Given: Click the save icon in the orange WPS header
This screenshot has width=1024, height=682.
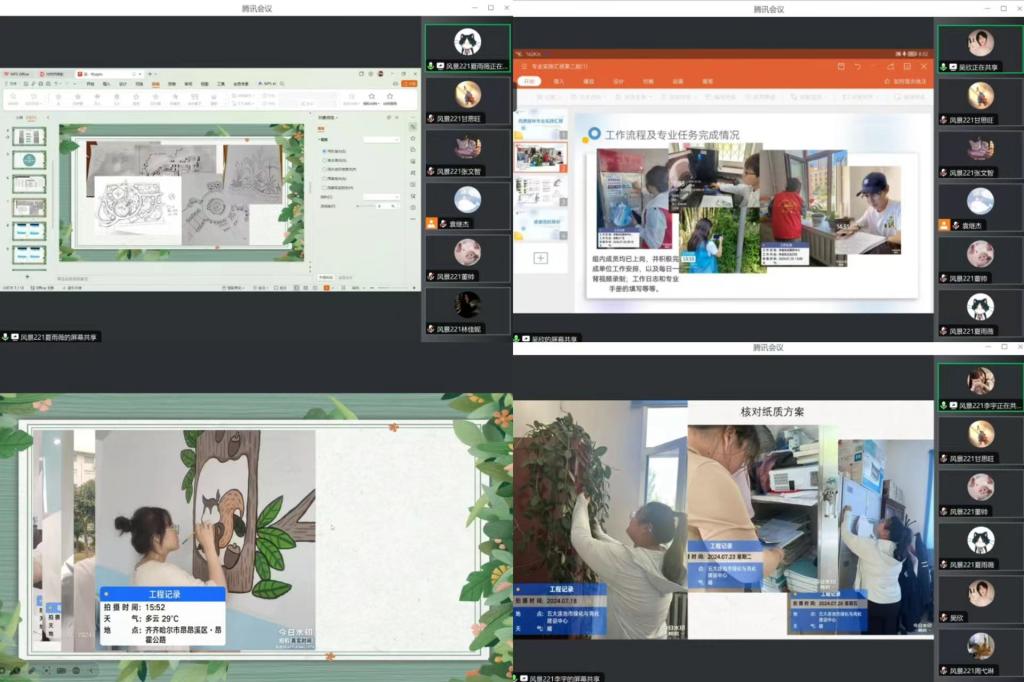Looking at the screenshot, I should [x=840, y=66].
